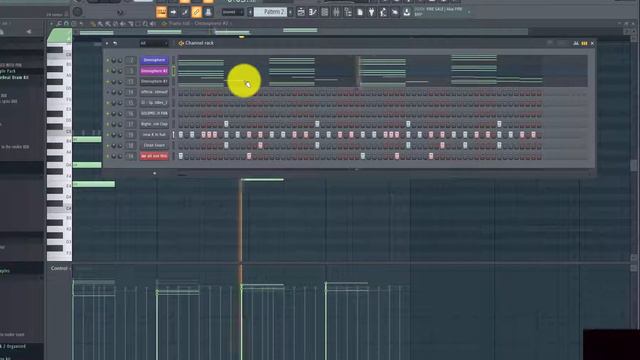Click the plug-shaped icon right of the document icon
The width and height of the screenshot is (640, 360).
point(371,12)
